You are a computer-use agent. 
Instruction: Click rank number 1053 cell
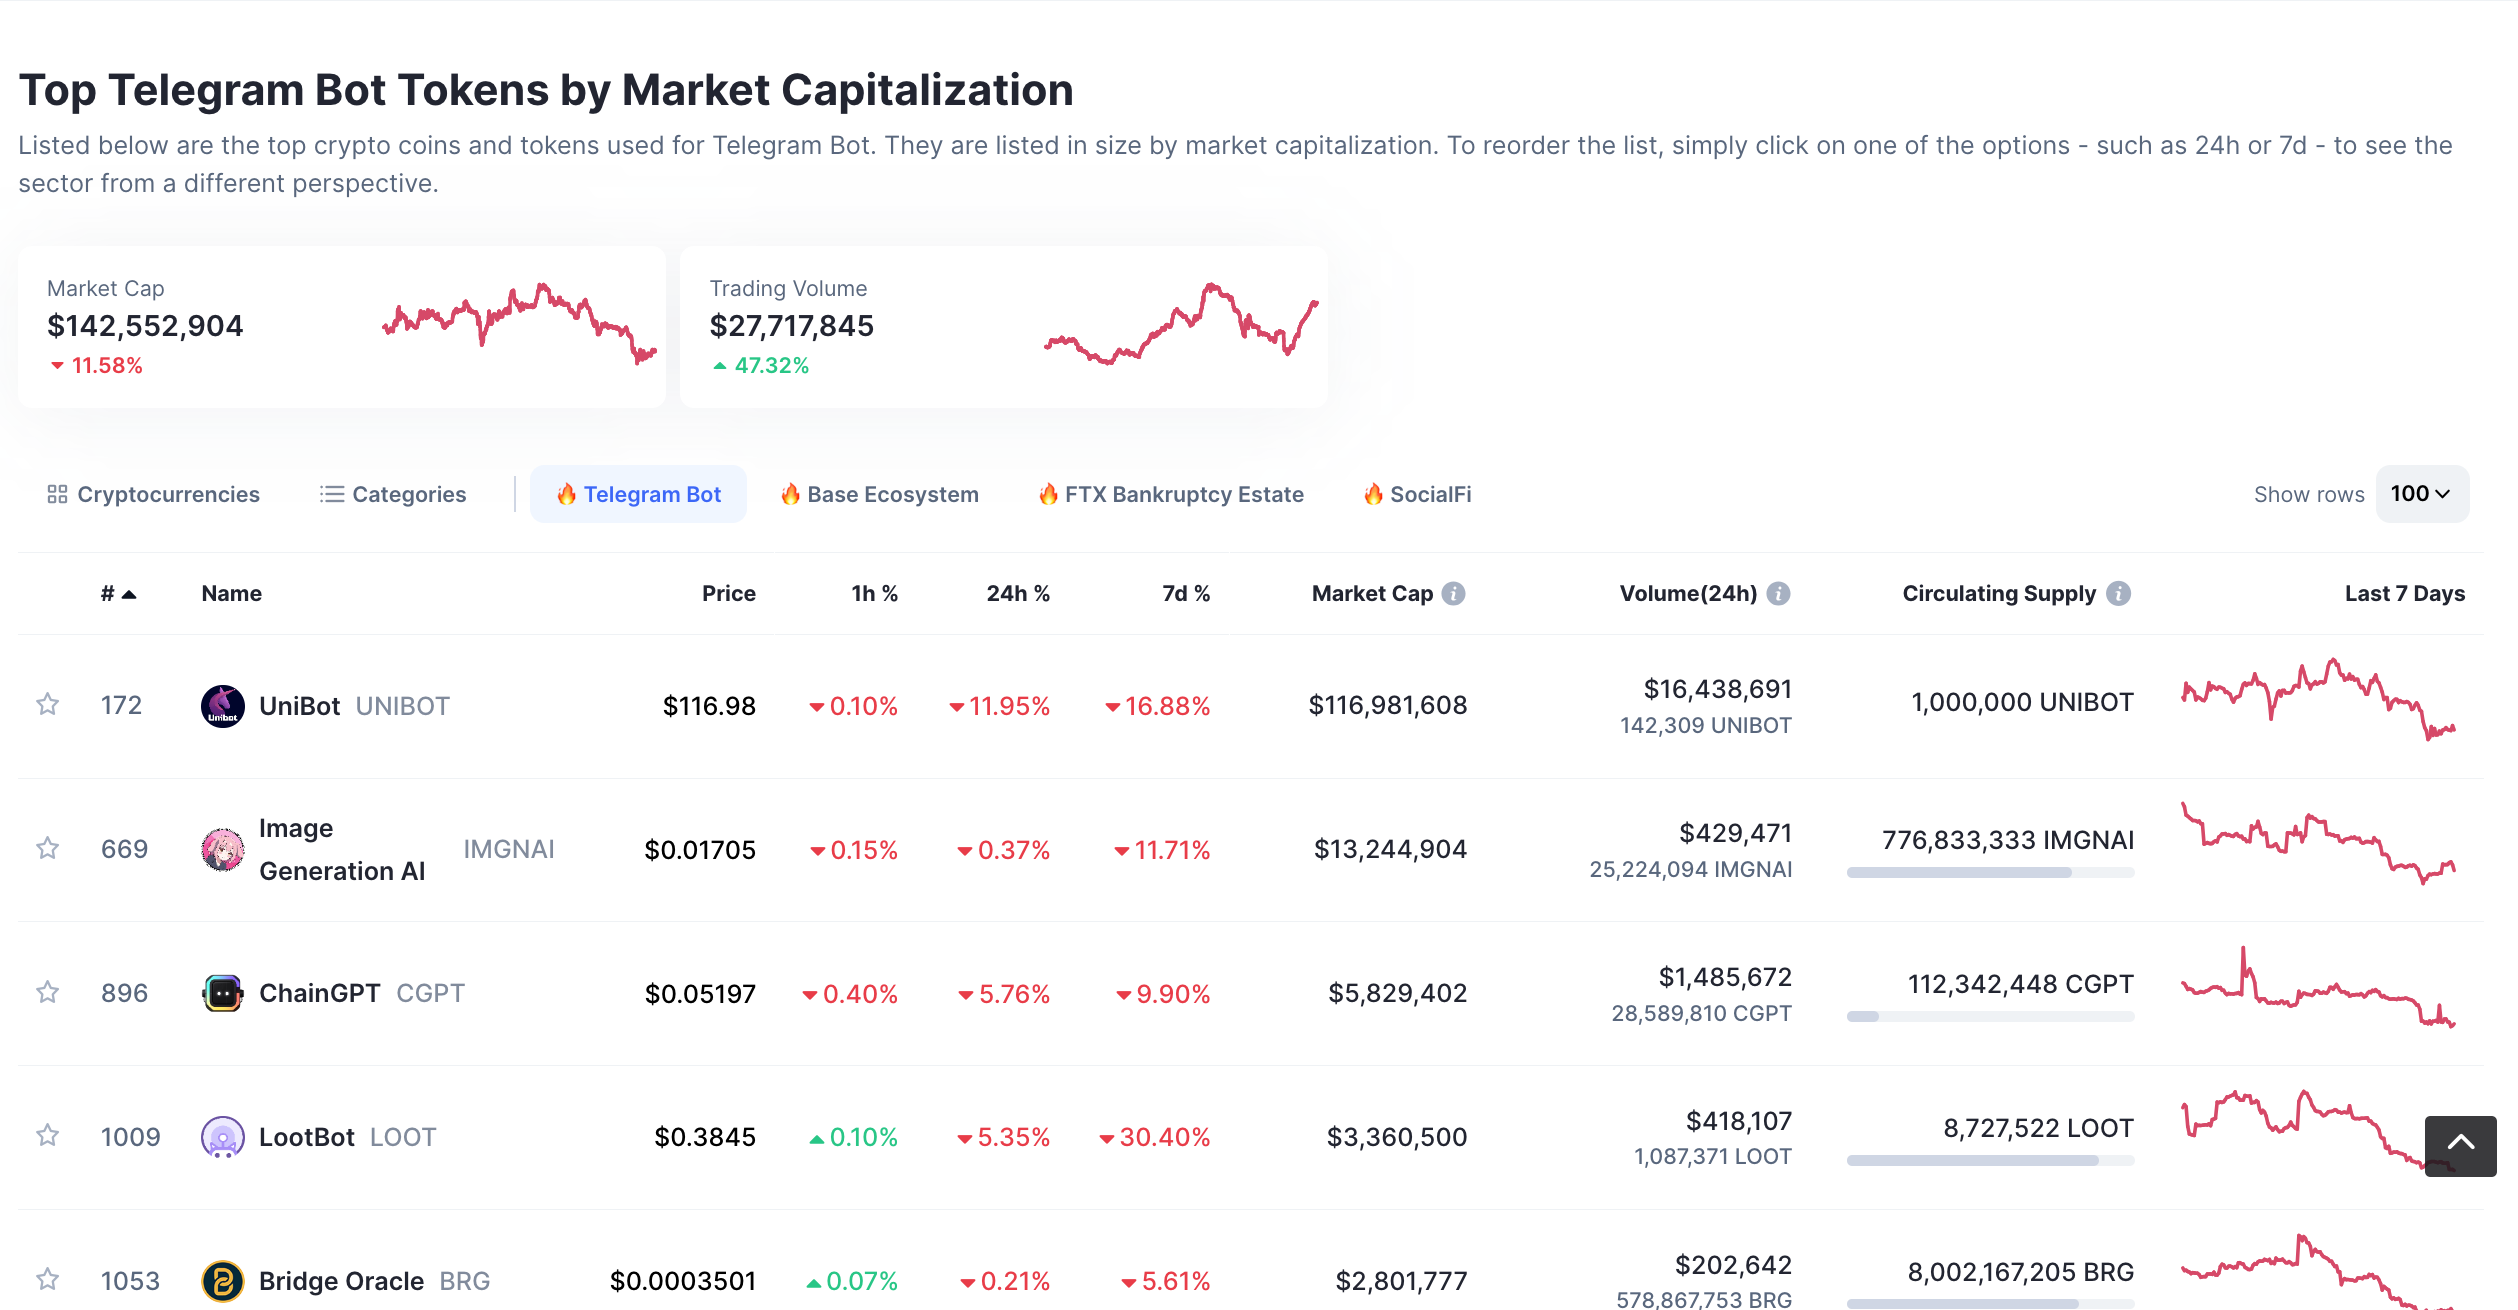click(131, 1281)
